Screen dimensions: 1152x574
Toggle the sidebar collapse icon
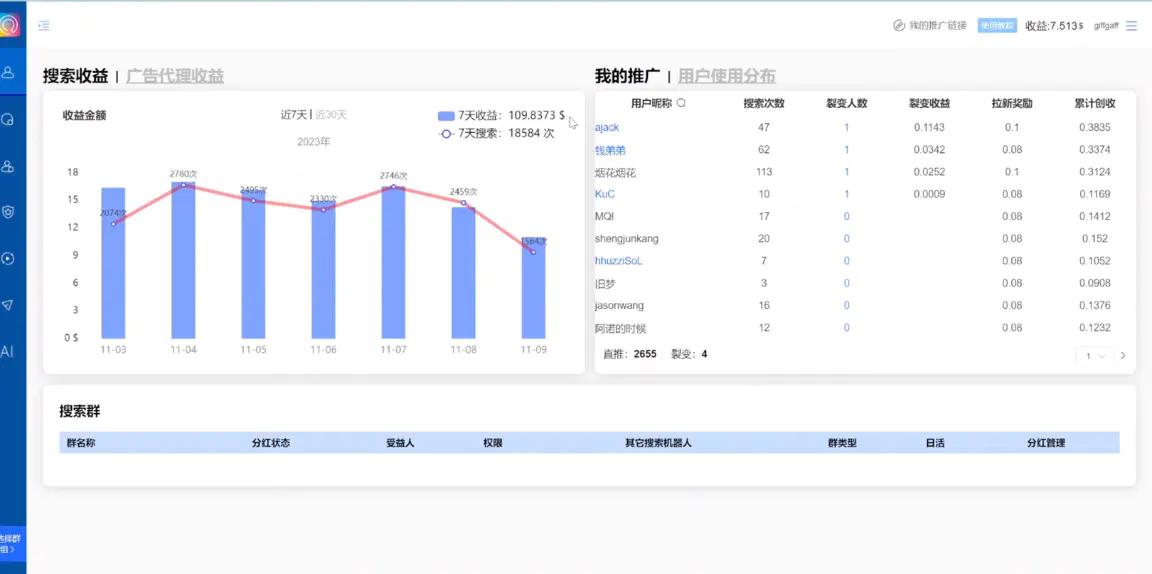coord(44,26)
